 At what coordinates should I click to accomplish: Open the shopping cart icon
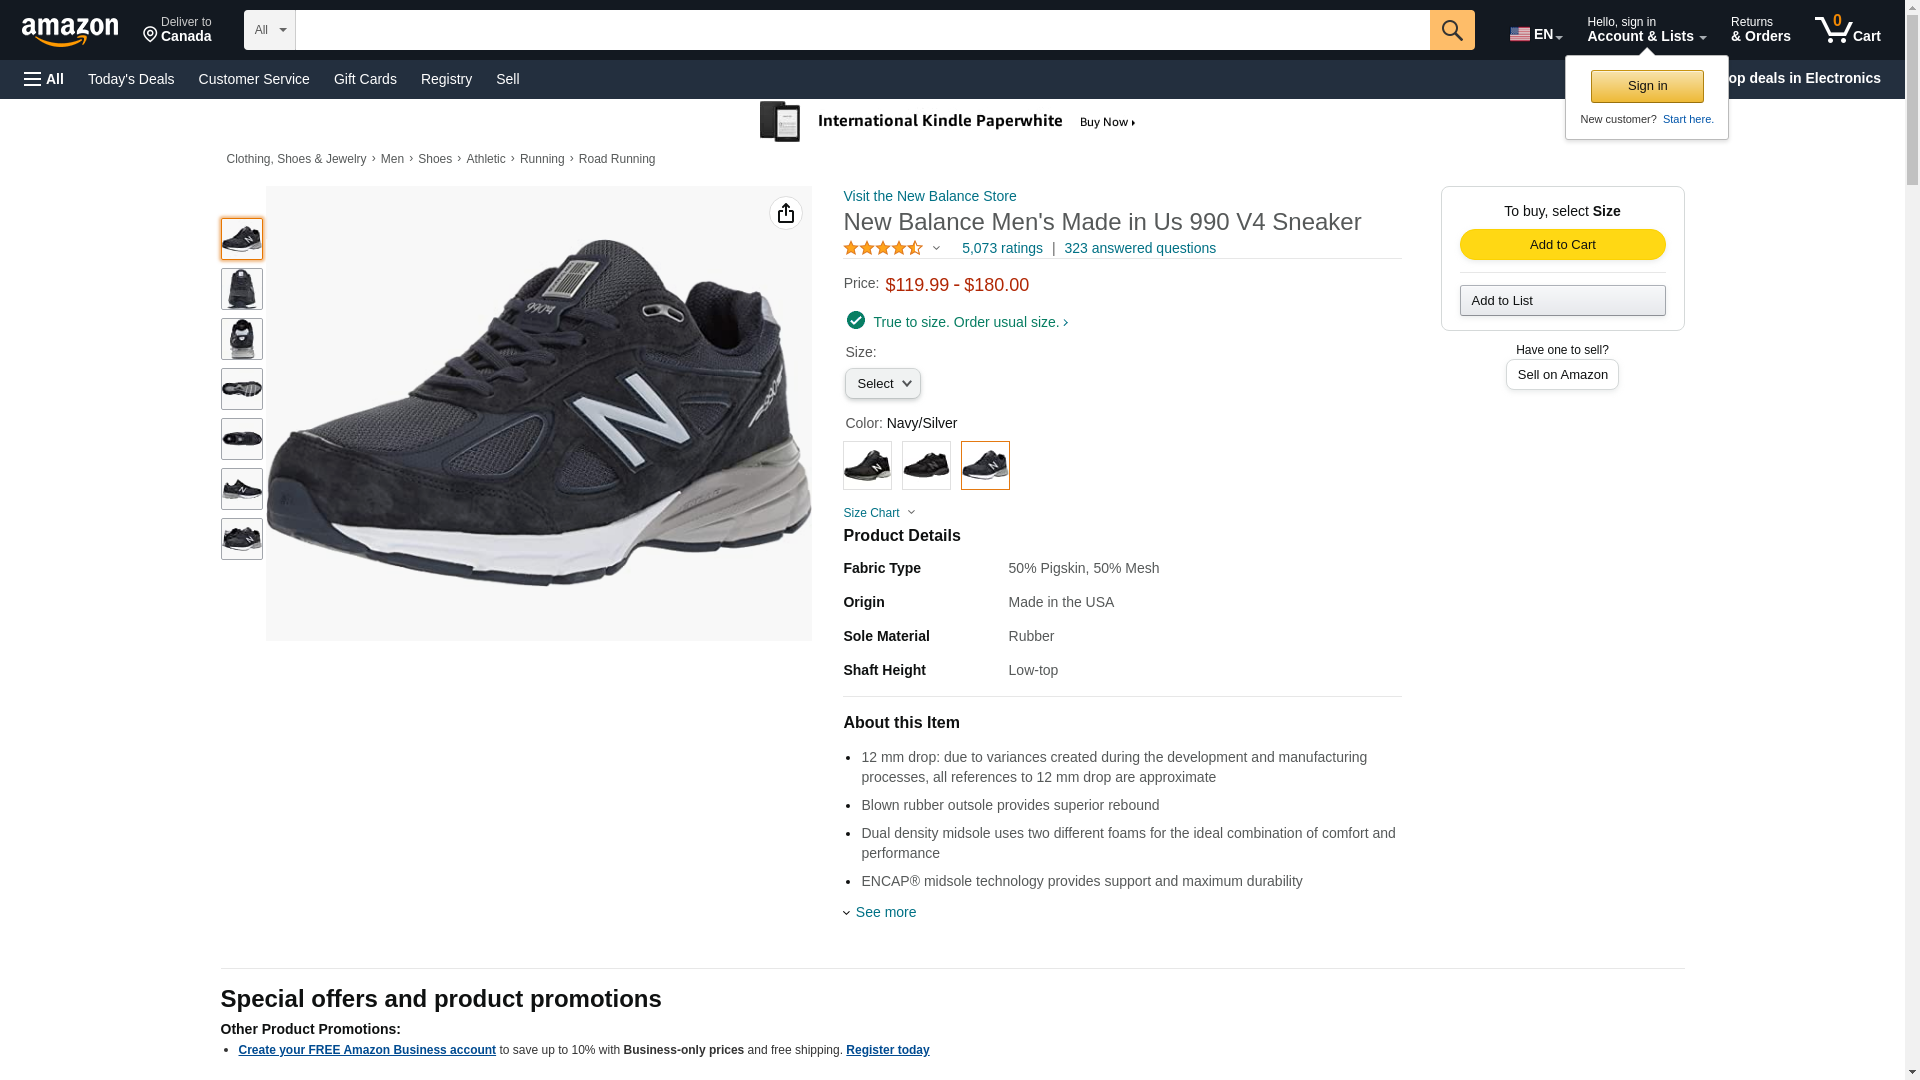[1847, 30]
